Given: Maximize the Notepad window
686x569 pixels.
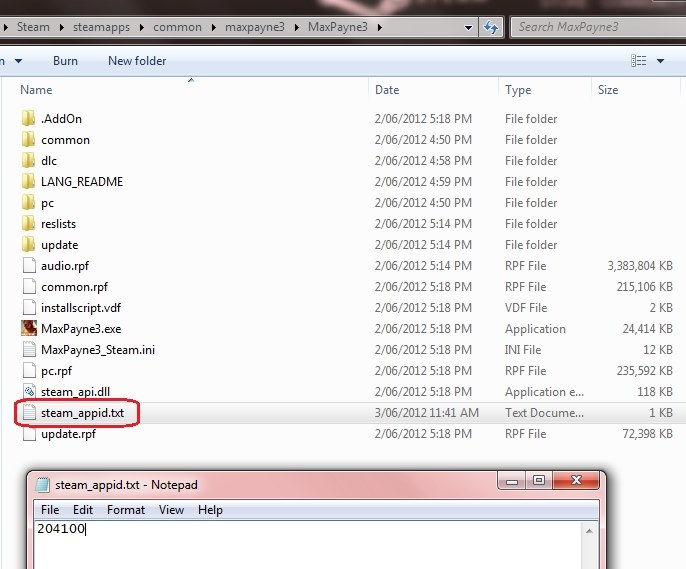Looking at the screenshot, I should [x=539, y=481].
